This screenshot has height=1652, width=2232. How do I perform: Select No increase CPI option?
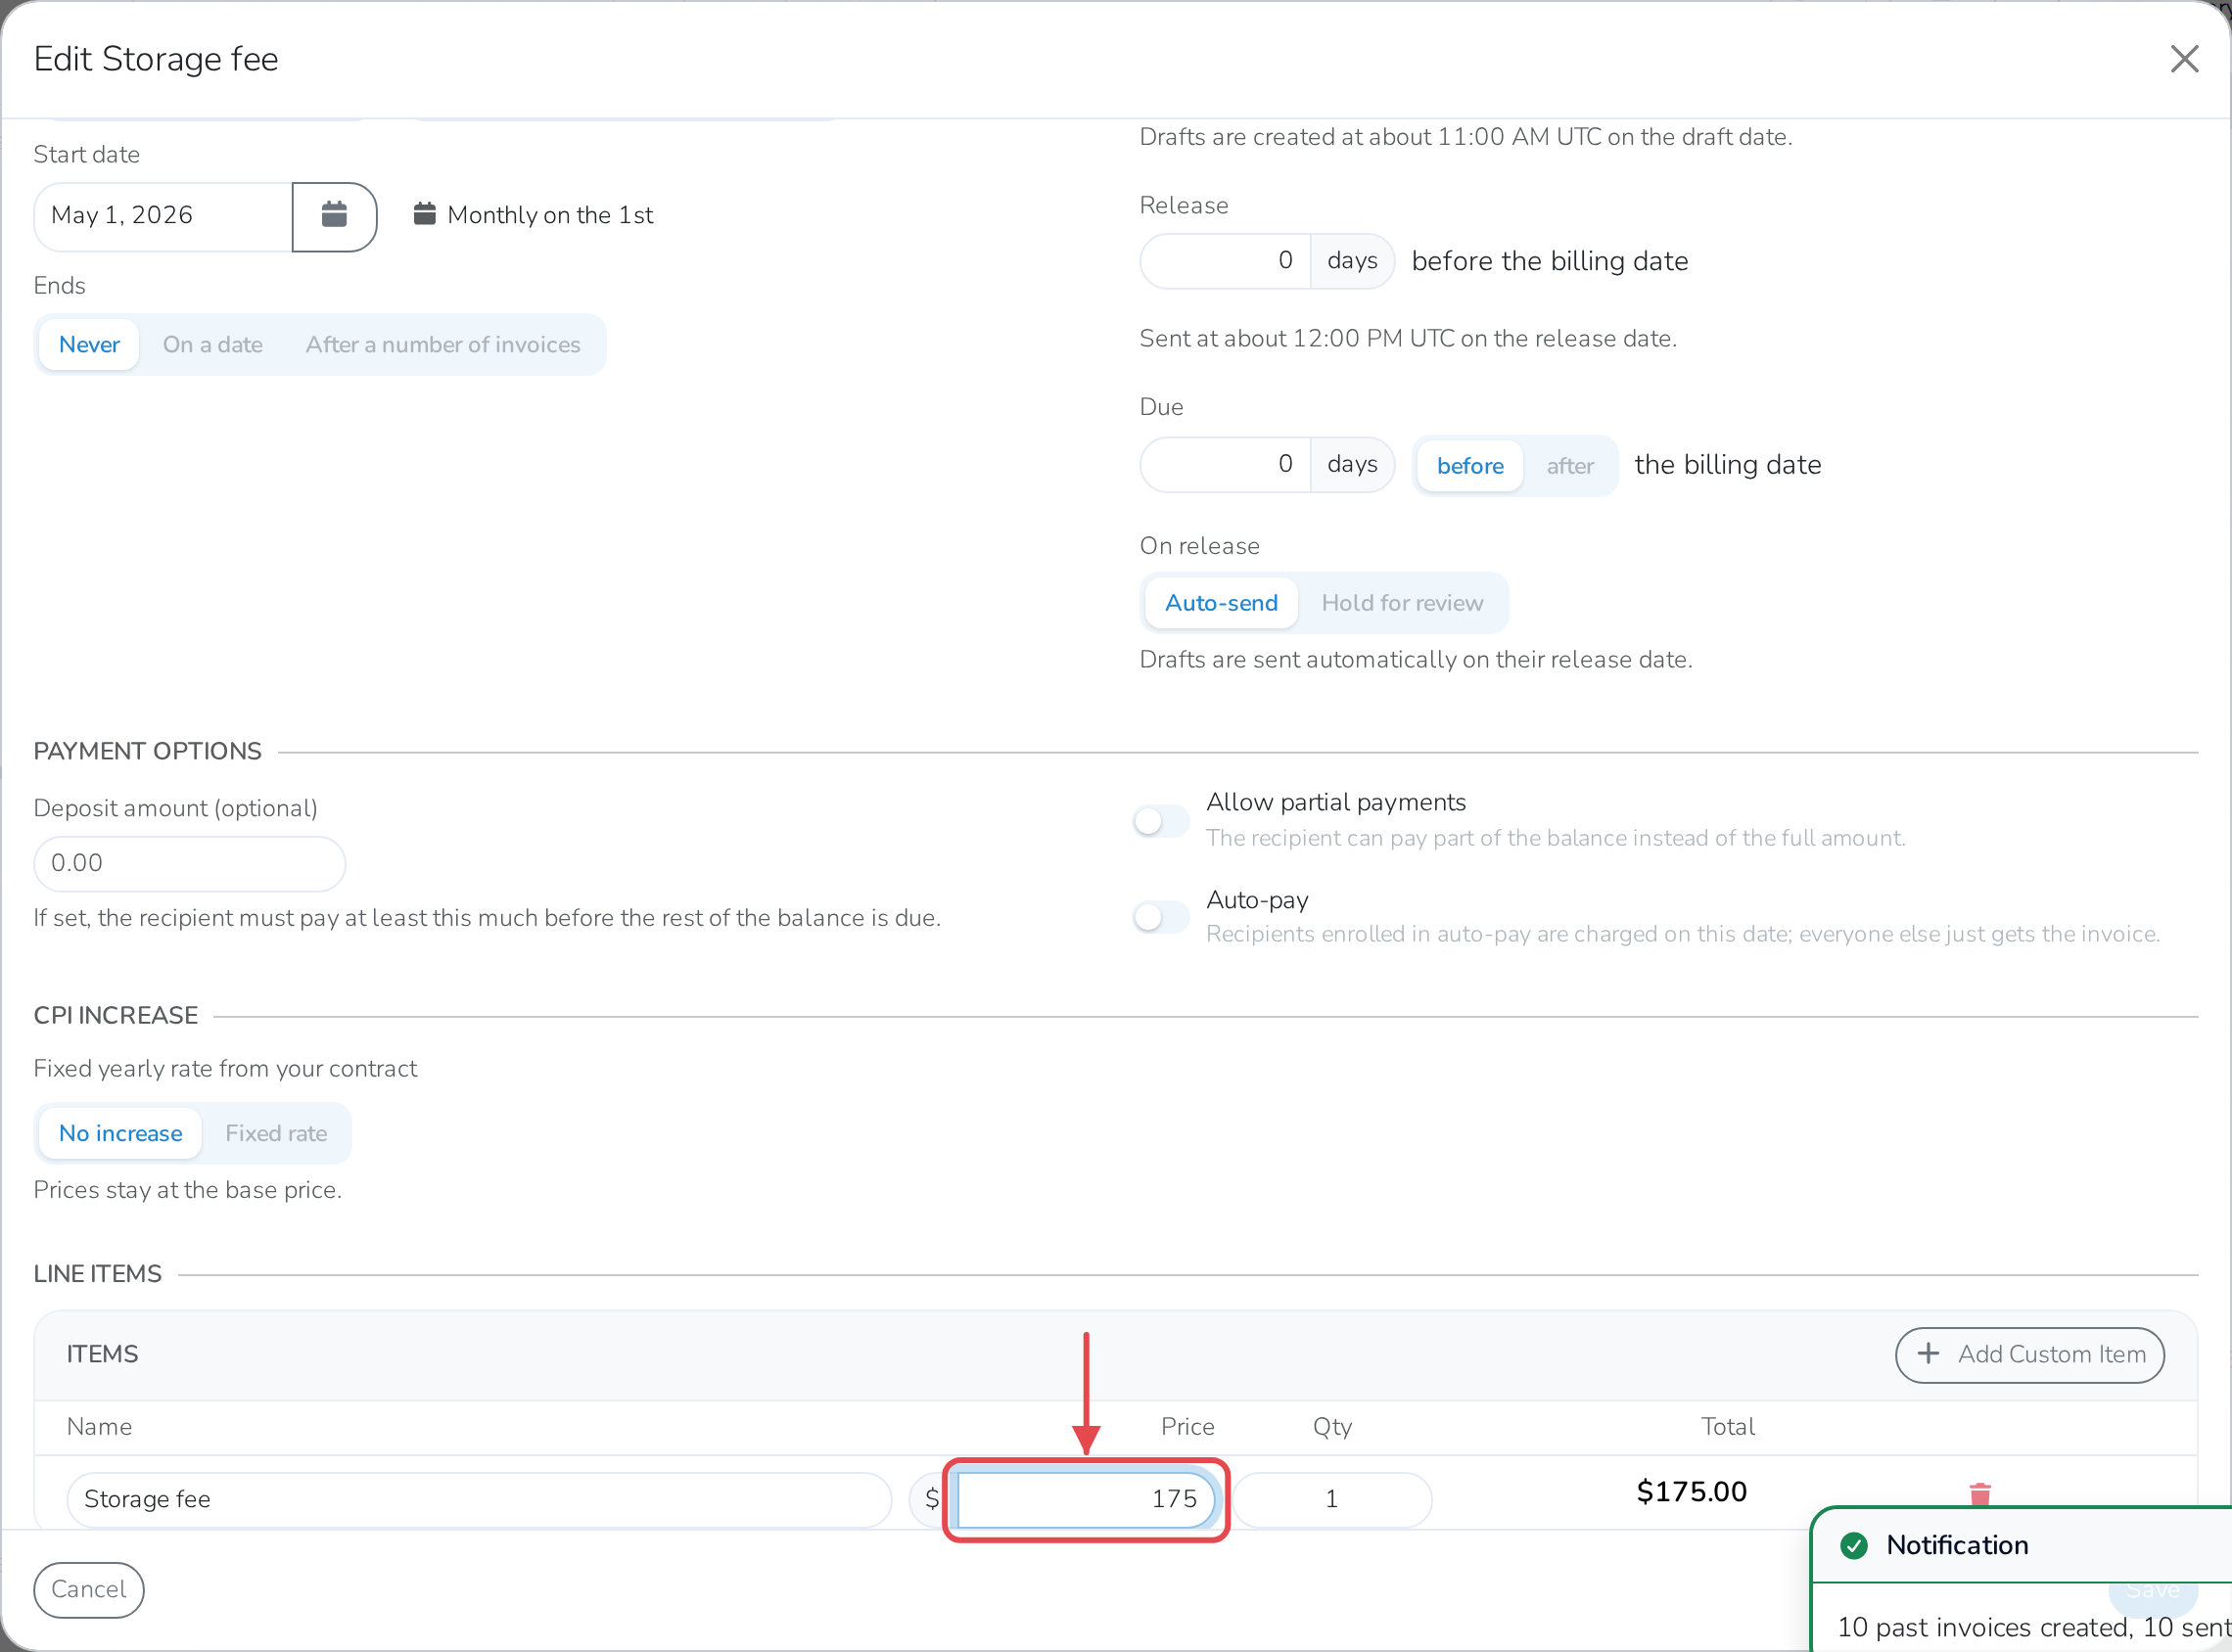[x=120, y=1133]
